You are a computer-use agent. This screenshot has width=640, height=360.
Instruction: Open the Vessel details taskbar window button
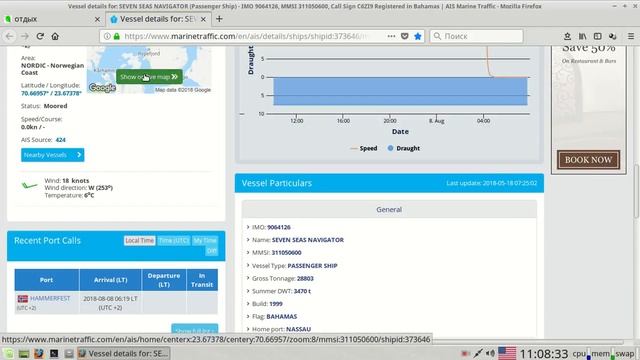coord(123,353)
